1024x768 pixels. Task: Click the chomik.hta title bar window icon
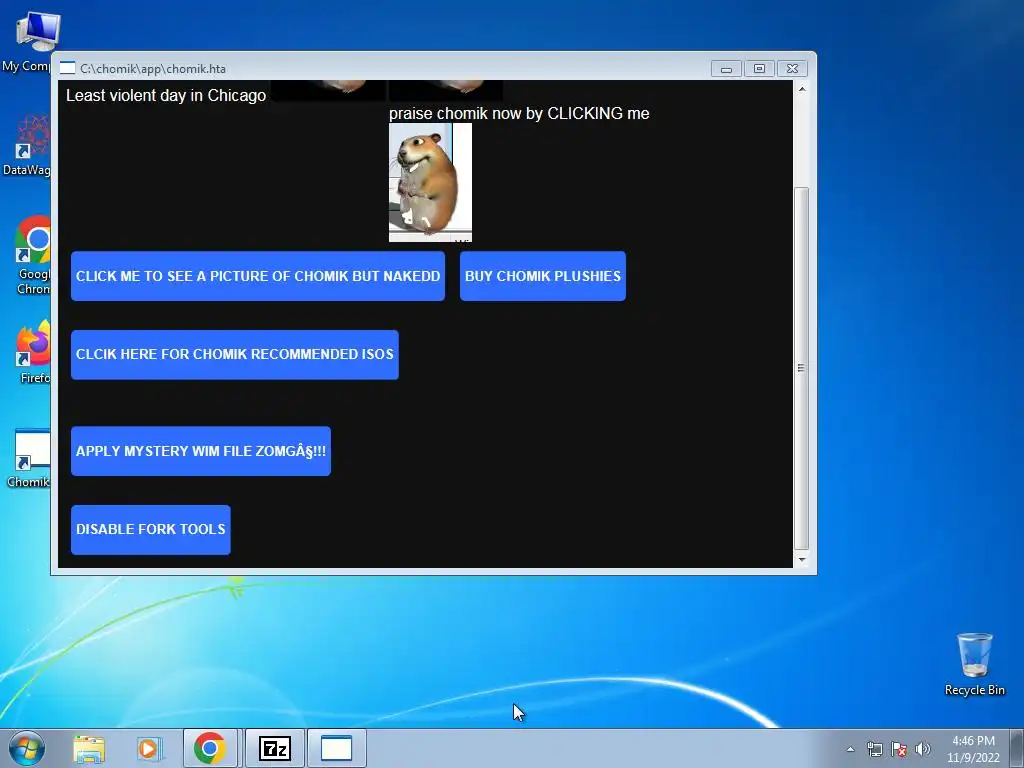[67, 69]
